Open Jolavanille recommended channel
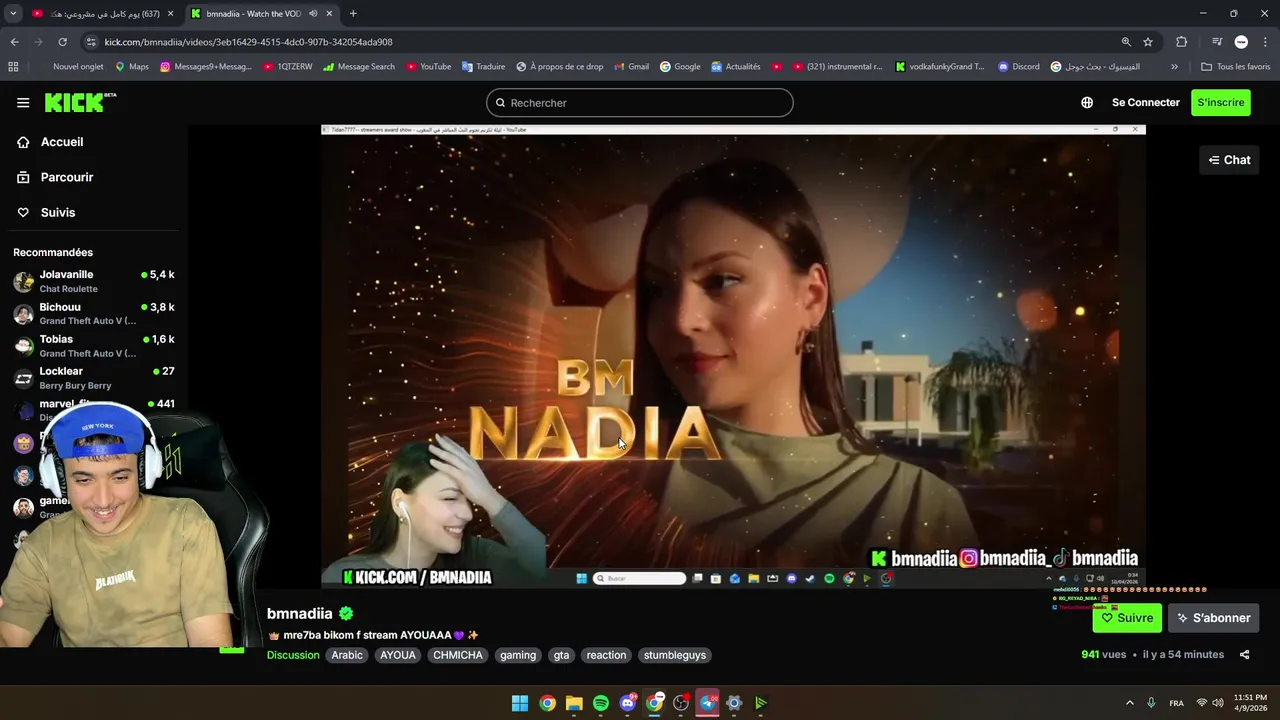Image resolution: width=1280 pixels, height=720 pixels. click(94, 281)
